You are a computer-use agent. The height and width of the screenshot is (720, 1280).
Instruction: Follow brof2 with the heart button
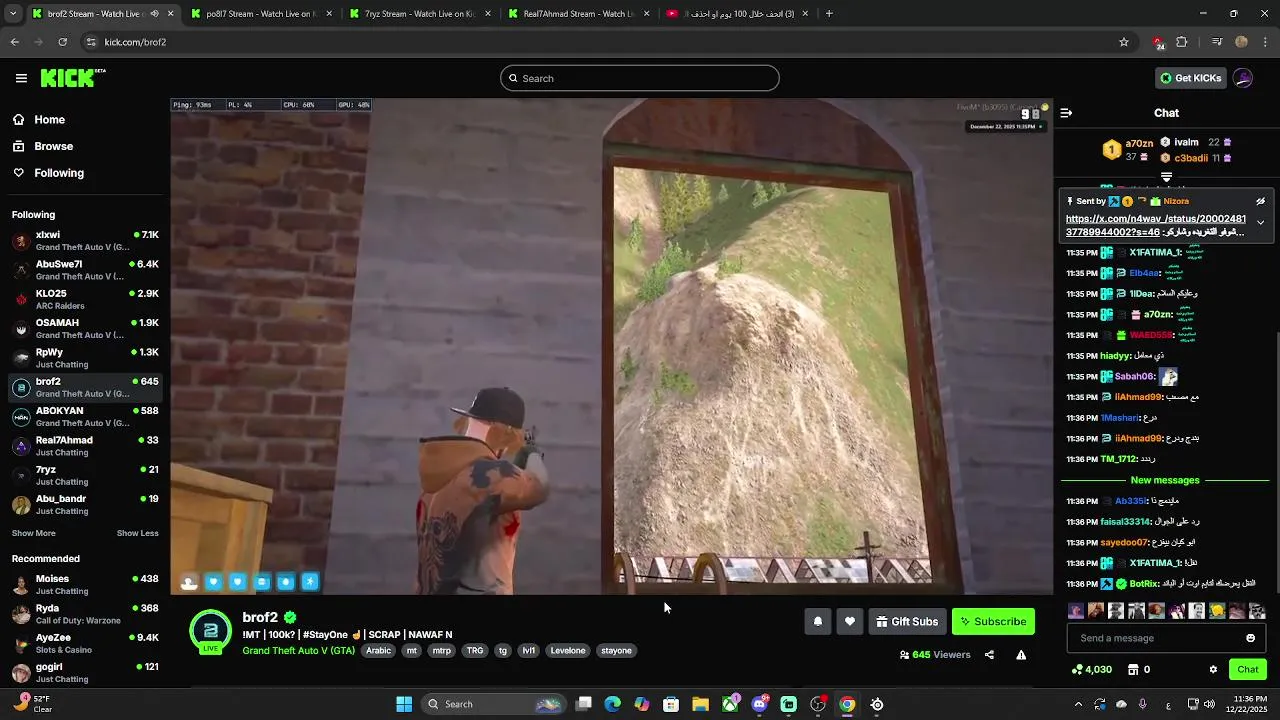click(x=849, y=621)
